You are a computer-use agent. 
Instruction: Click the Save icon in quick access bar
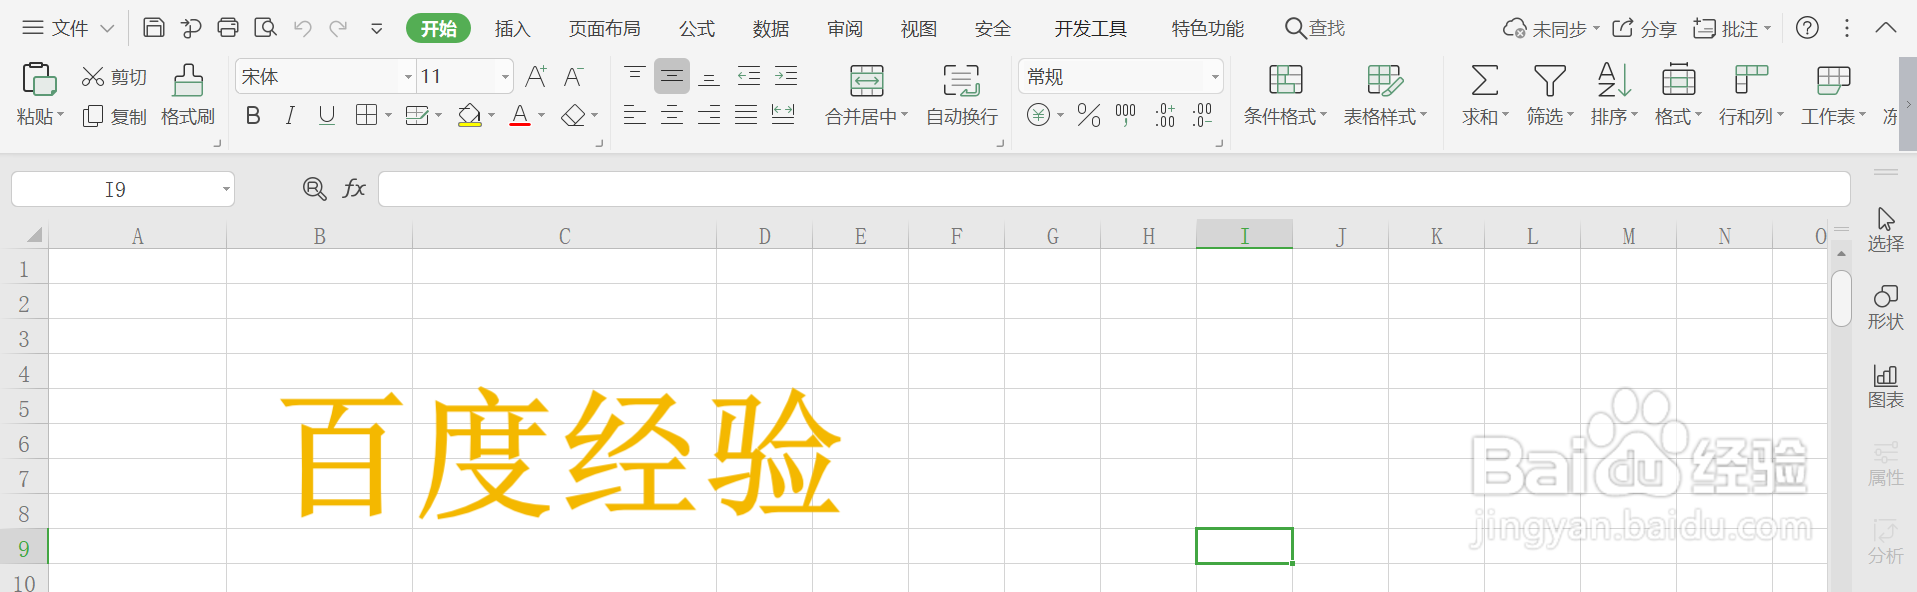coord(154,28)
